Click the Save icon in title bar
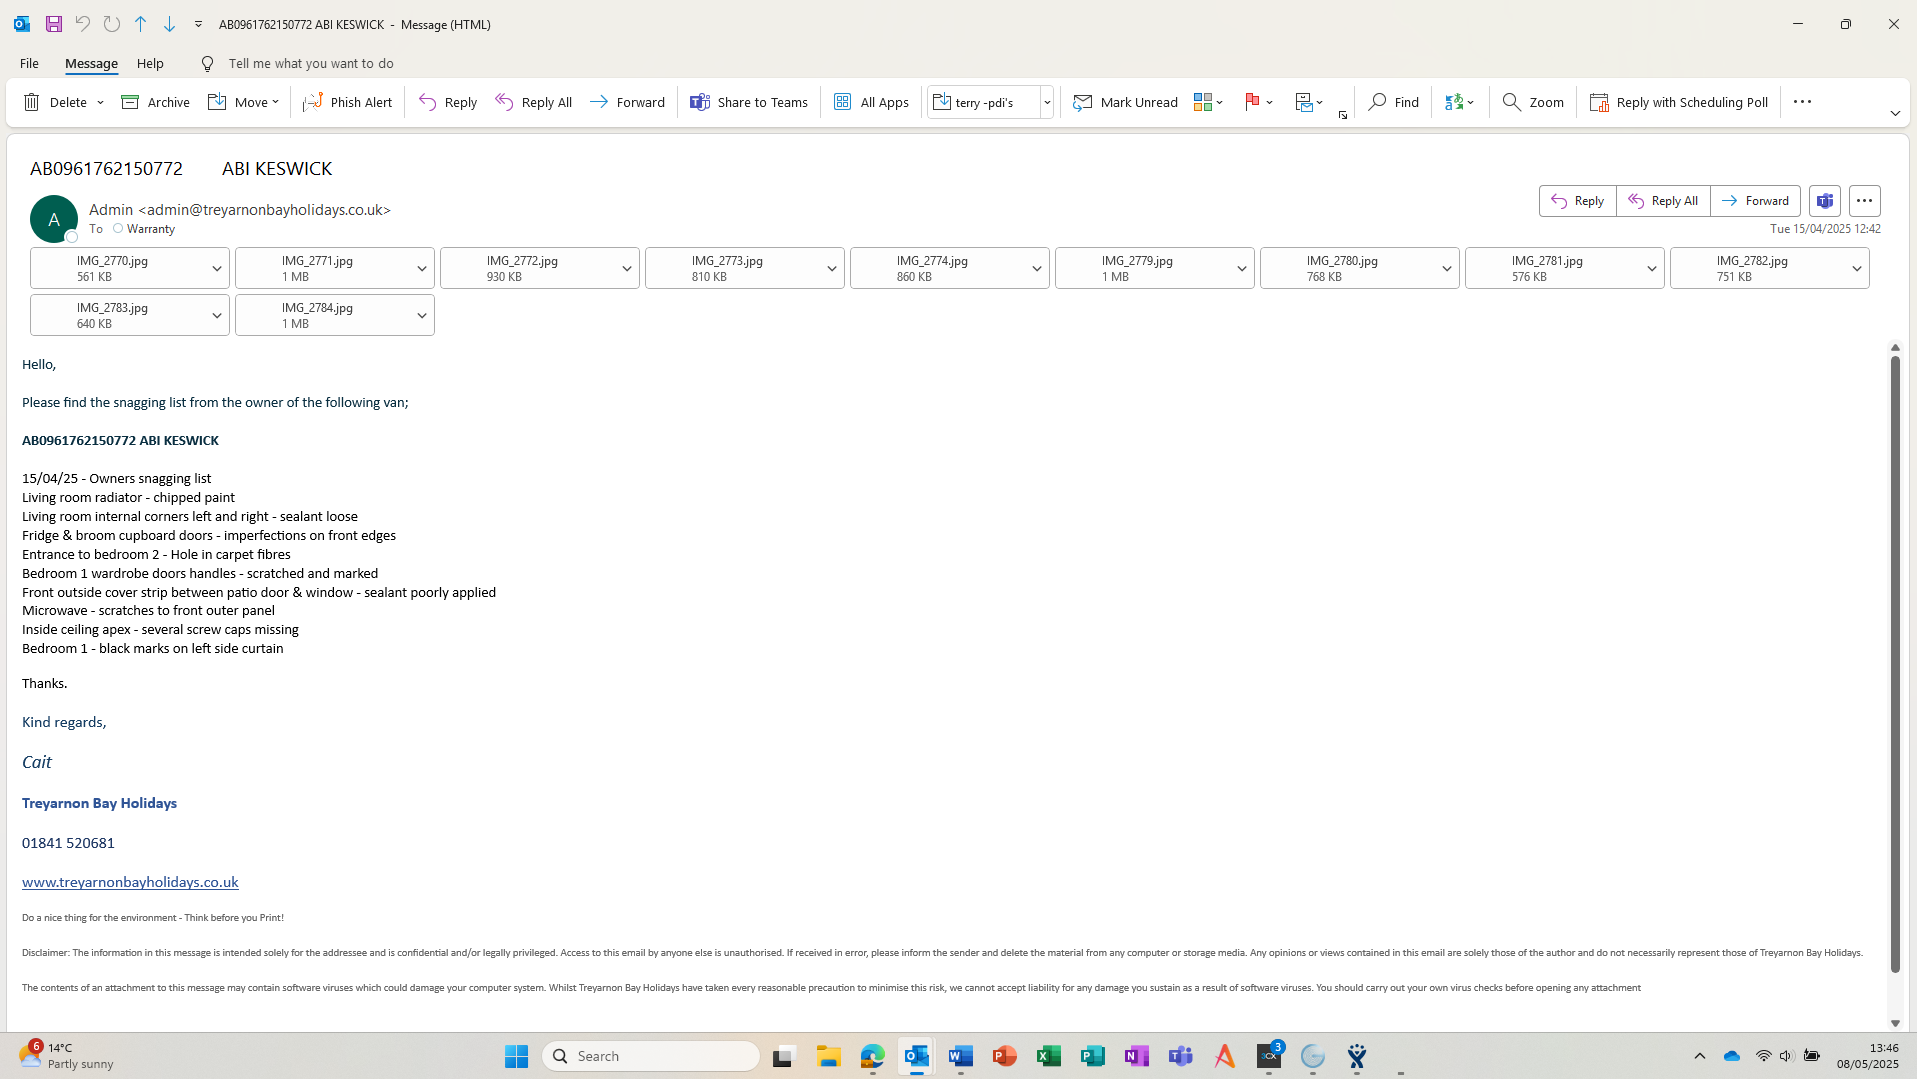 (x=54, y=24)
